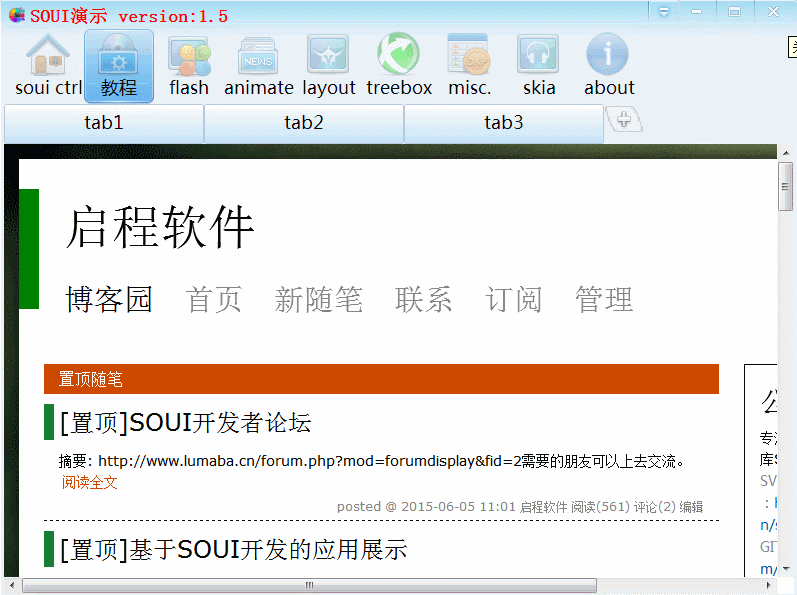
Task: Click 编辑 in the post footer
Action: (x=691, y=507)
